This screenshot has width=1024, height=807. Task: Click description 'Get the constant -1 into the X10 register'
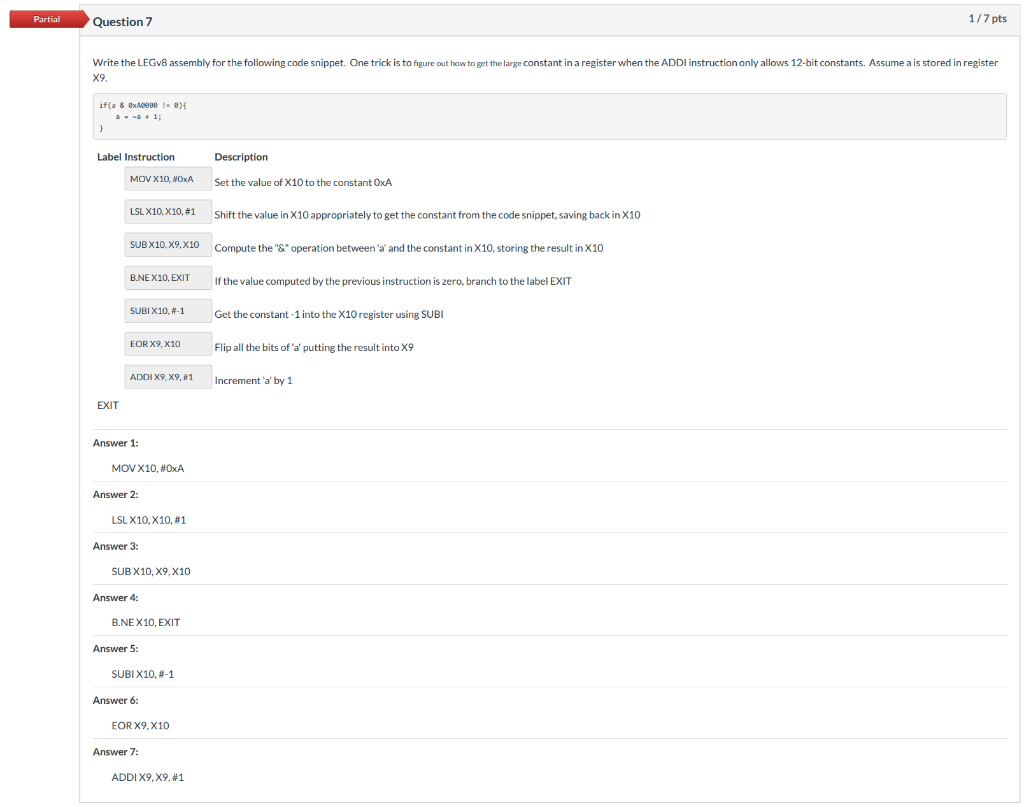tap(328, 315)
